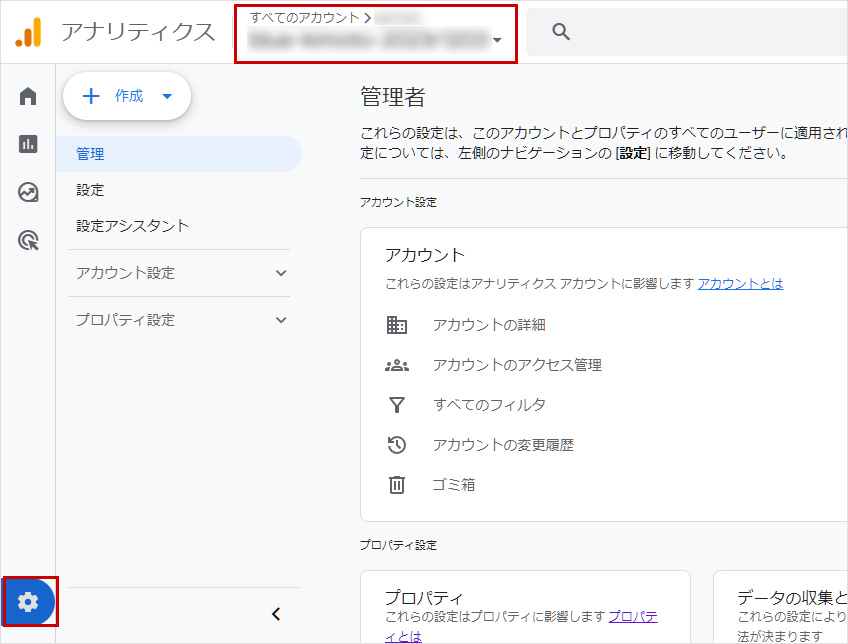Viewport: 848px width, 644px height.
Task: Click the Google Analytics logo
Action: [28, 32]
